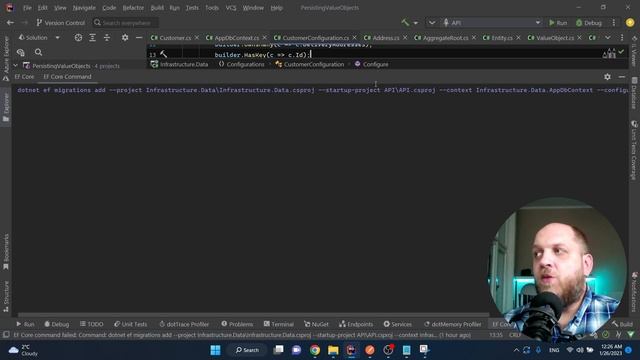Screen dimensions: 640x360
Task: Open the Explorer panel settings gear
Action: (x=125, y=38)
